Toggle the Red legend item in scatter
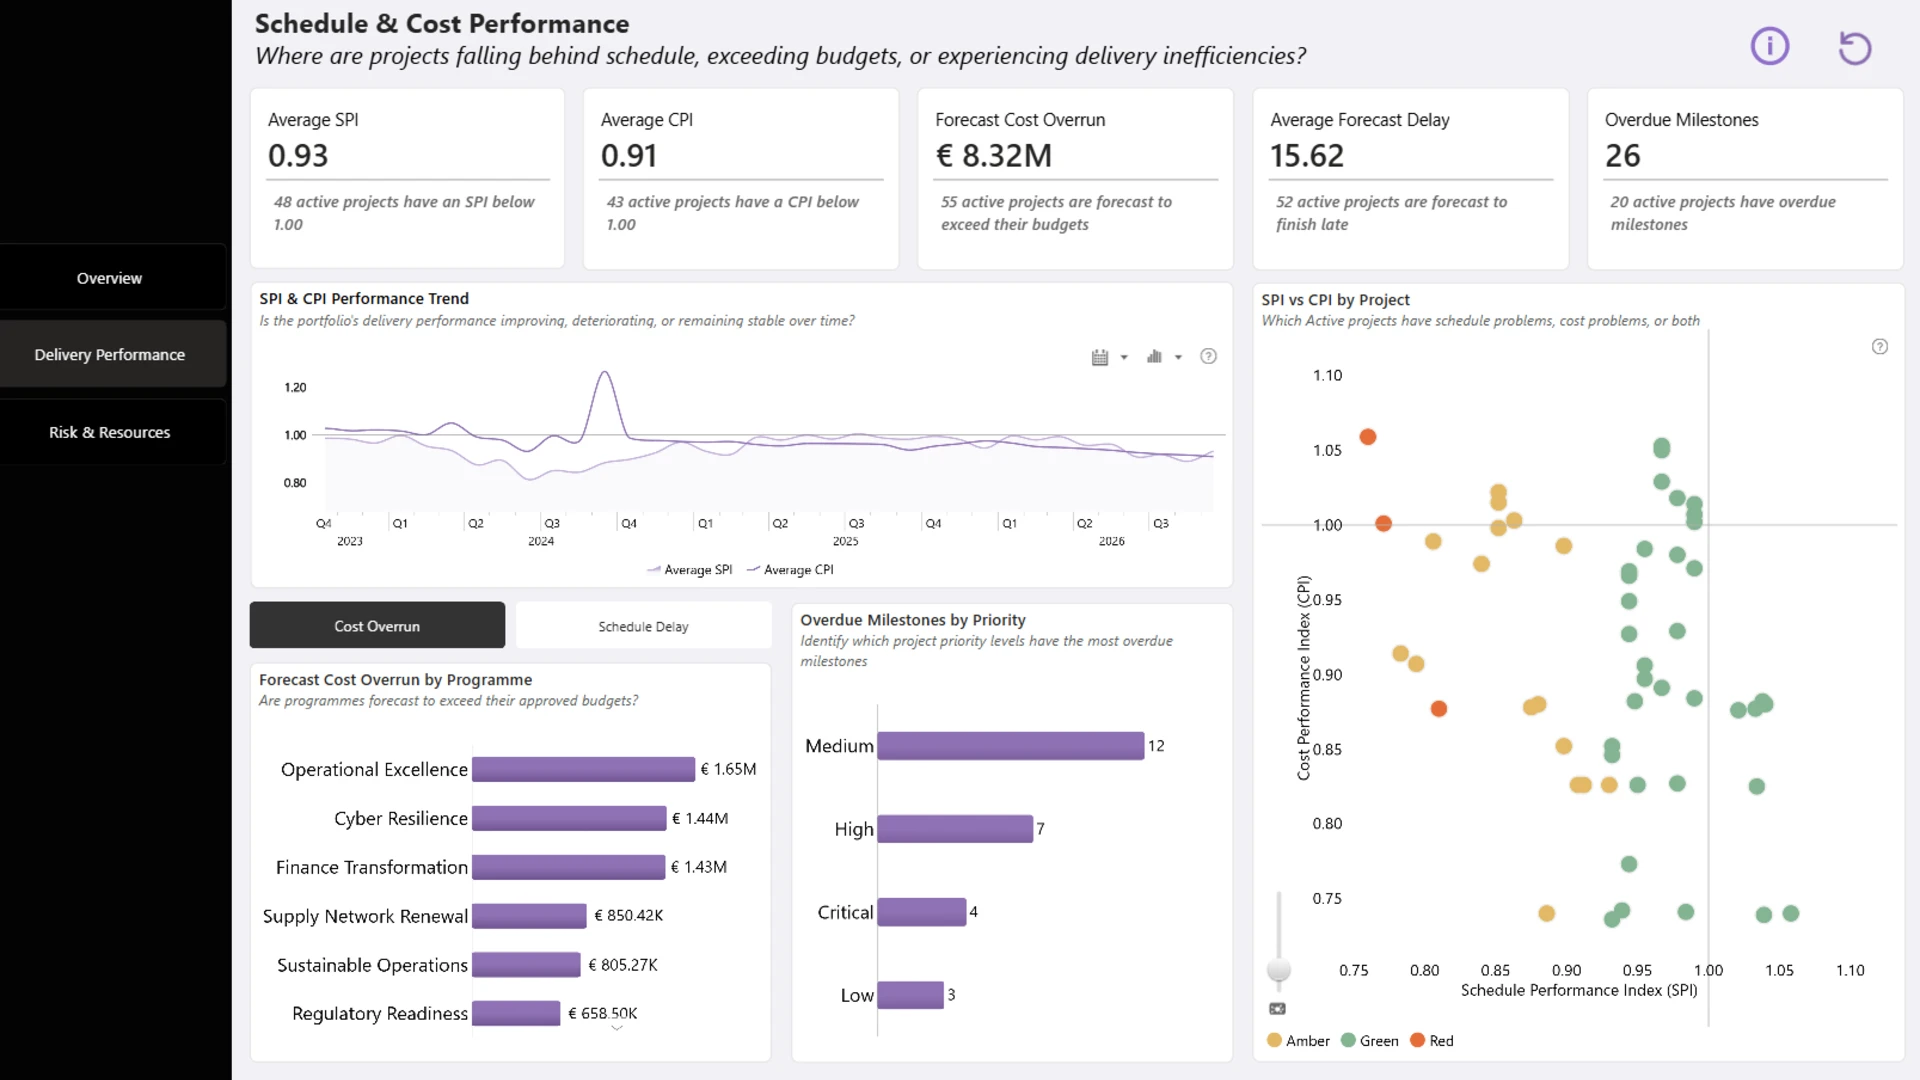Viewport: 1920px width, 1080px height. tap(1432, 1041)
